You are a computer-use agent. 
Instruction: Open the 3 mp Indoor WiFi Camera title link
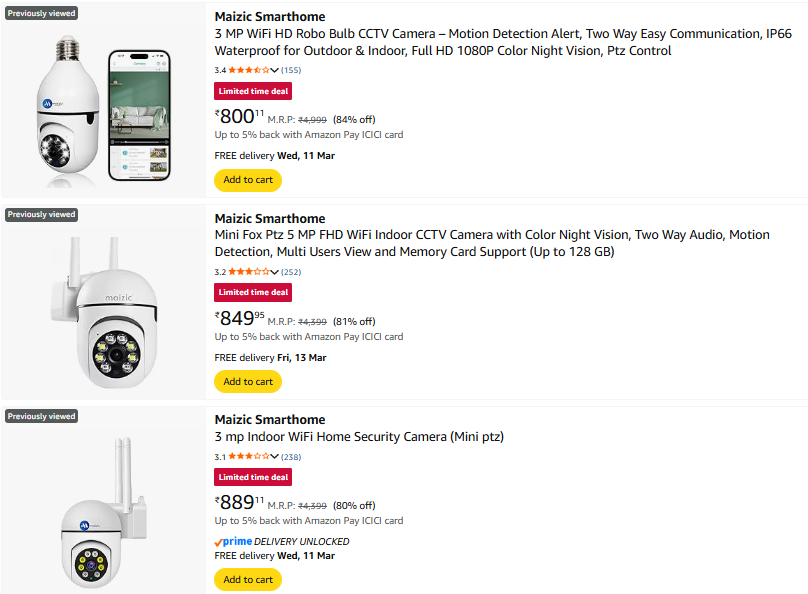coord(359,437)
